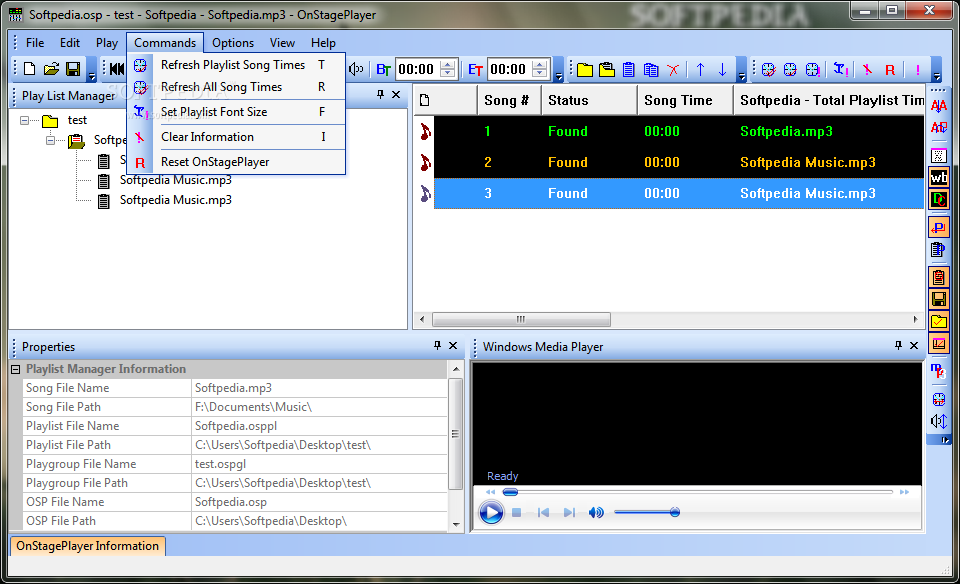
Task: Click the media player stop button
Action: pyautogui.click(x=517, y=513)
